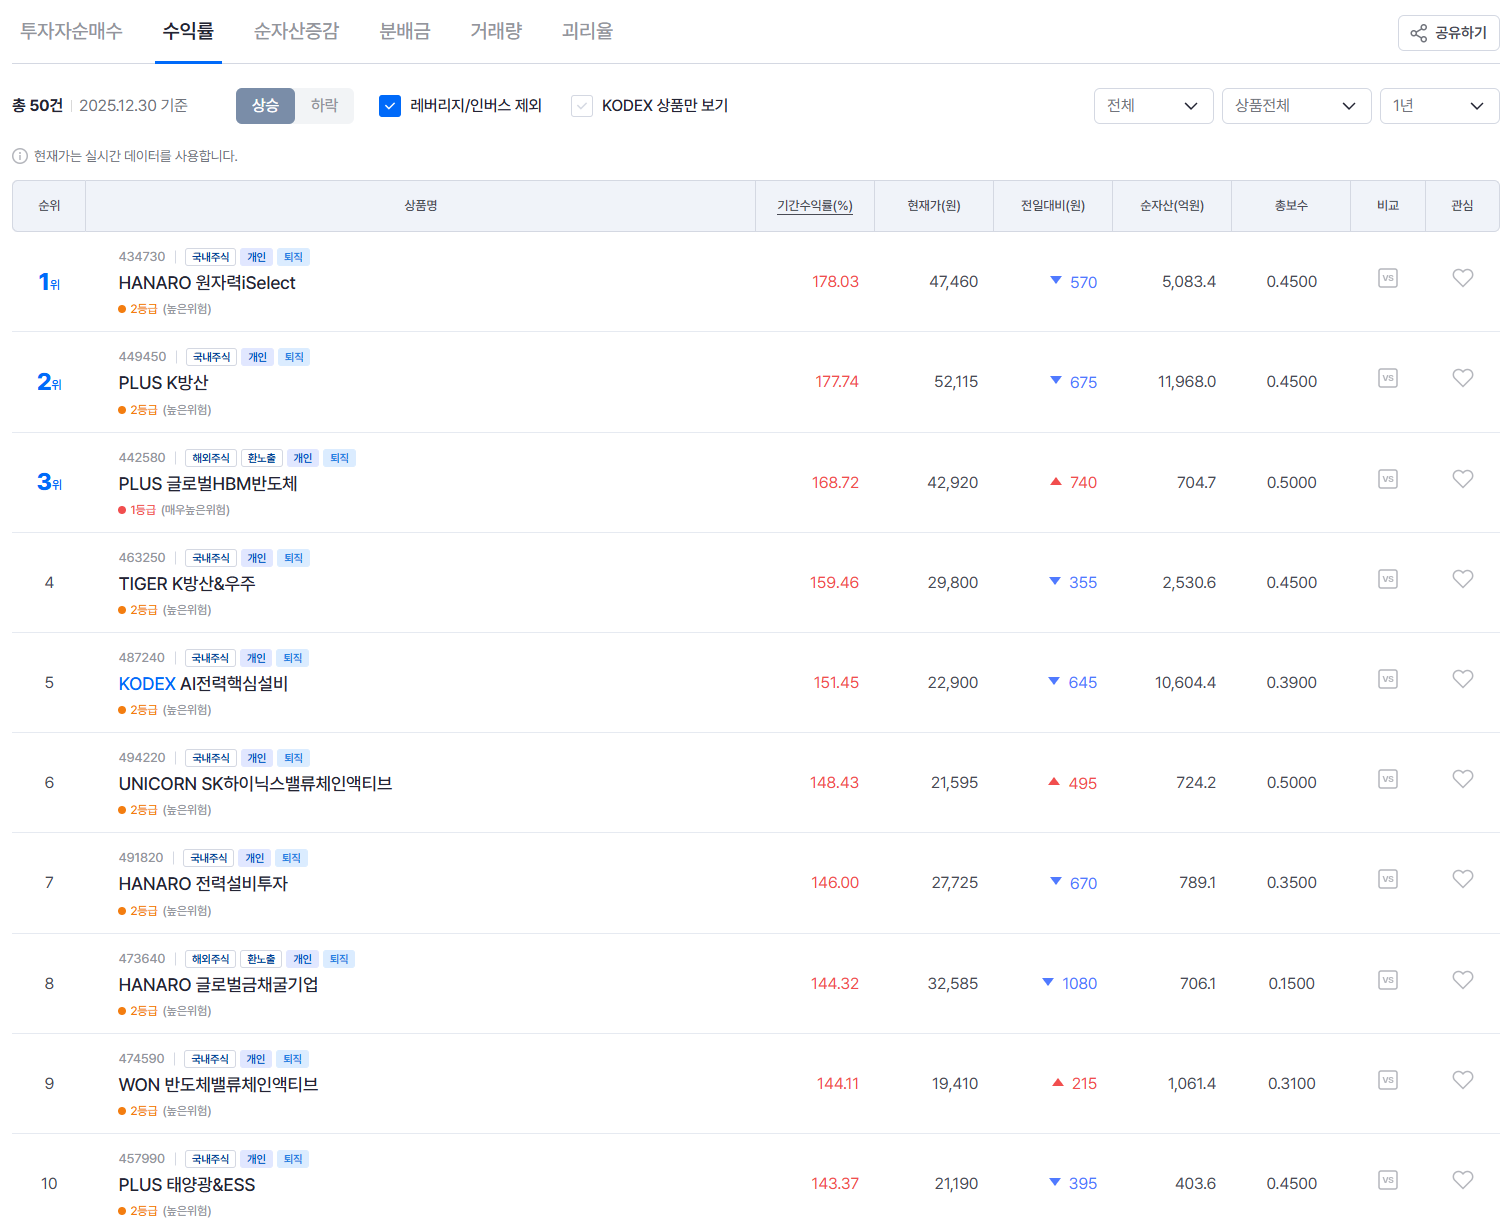The image size is (1502, 1228).
Task: Click the 1080 daily change value
Action: (x=1079, y=984)
